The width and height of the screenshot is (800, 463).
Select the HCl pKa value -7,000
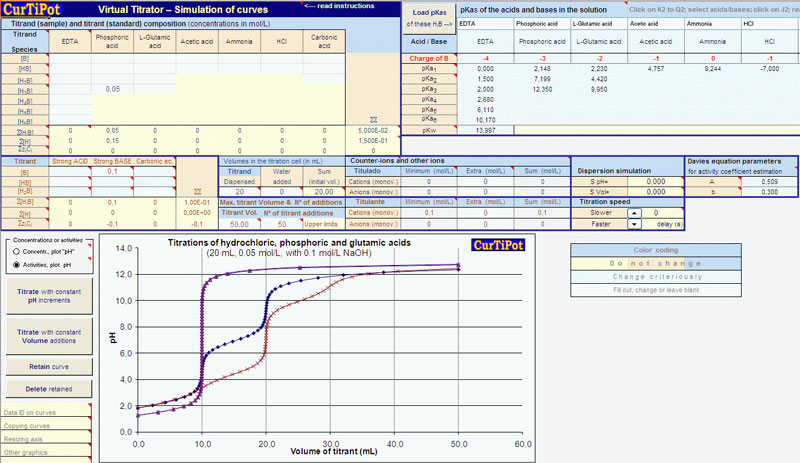point(770,68)
